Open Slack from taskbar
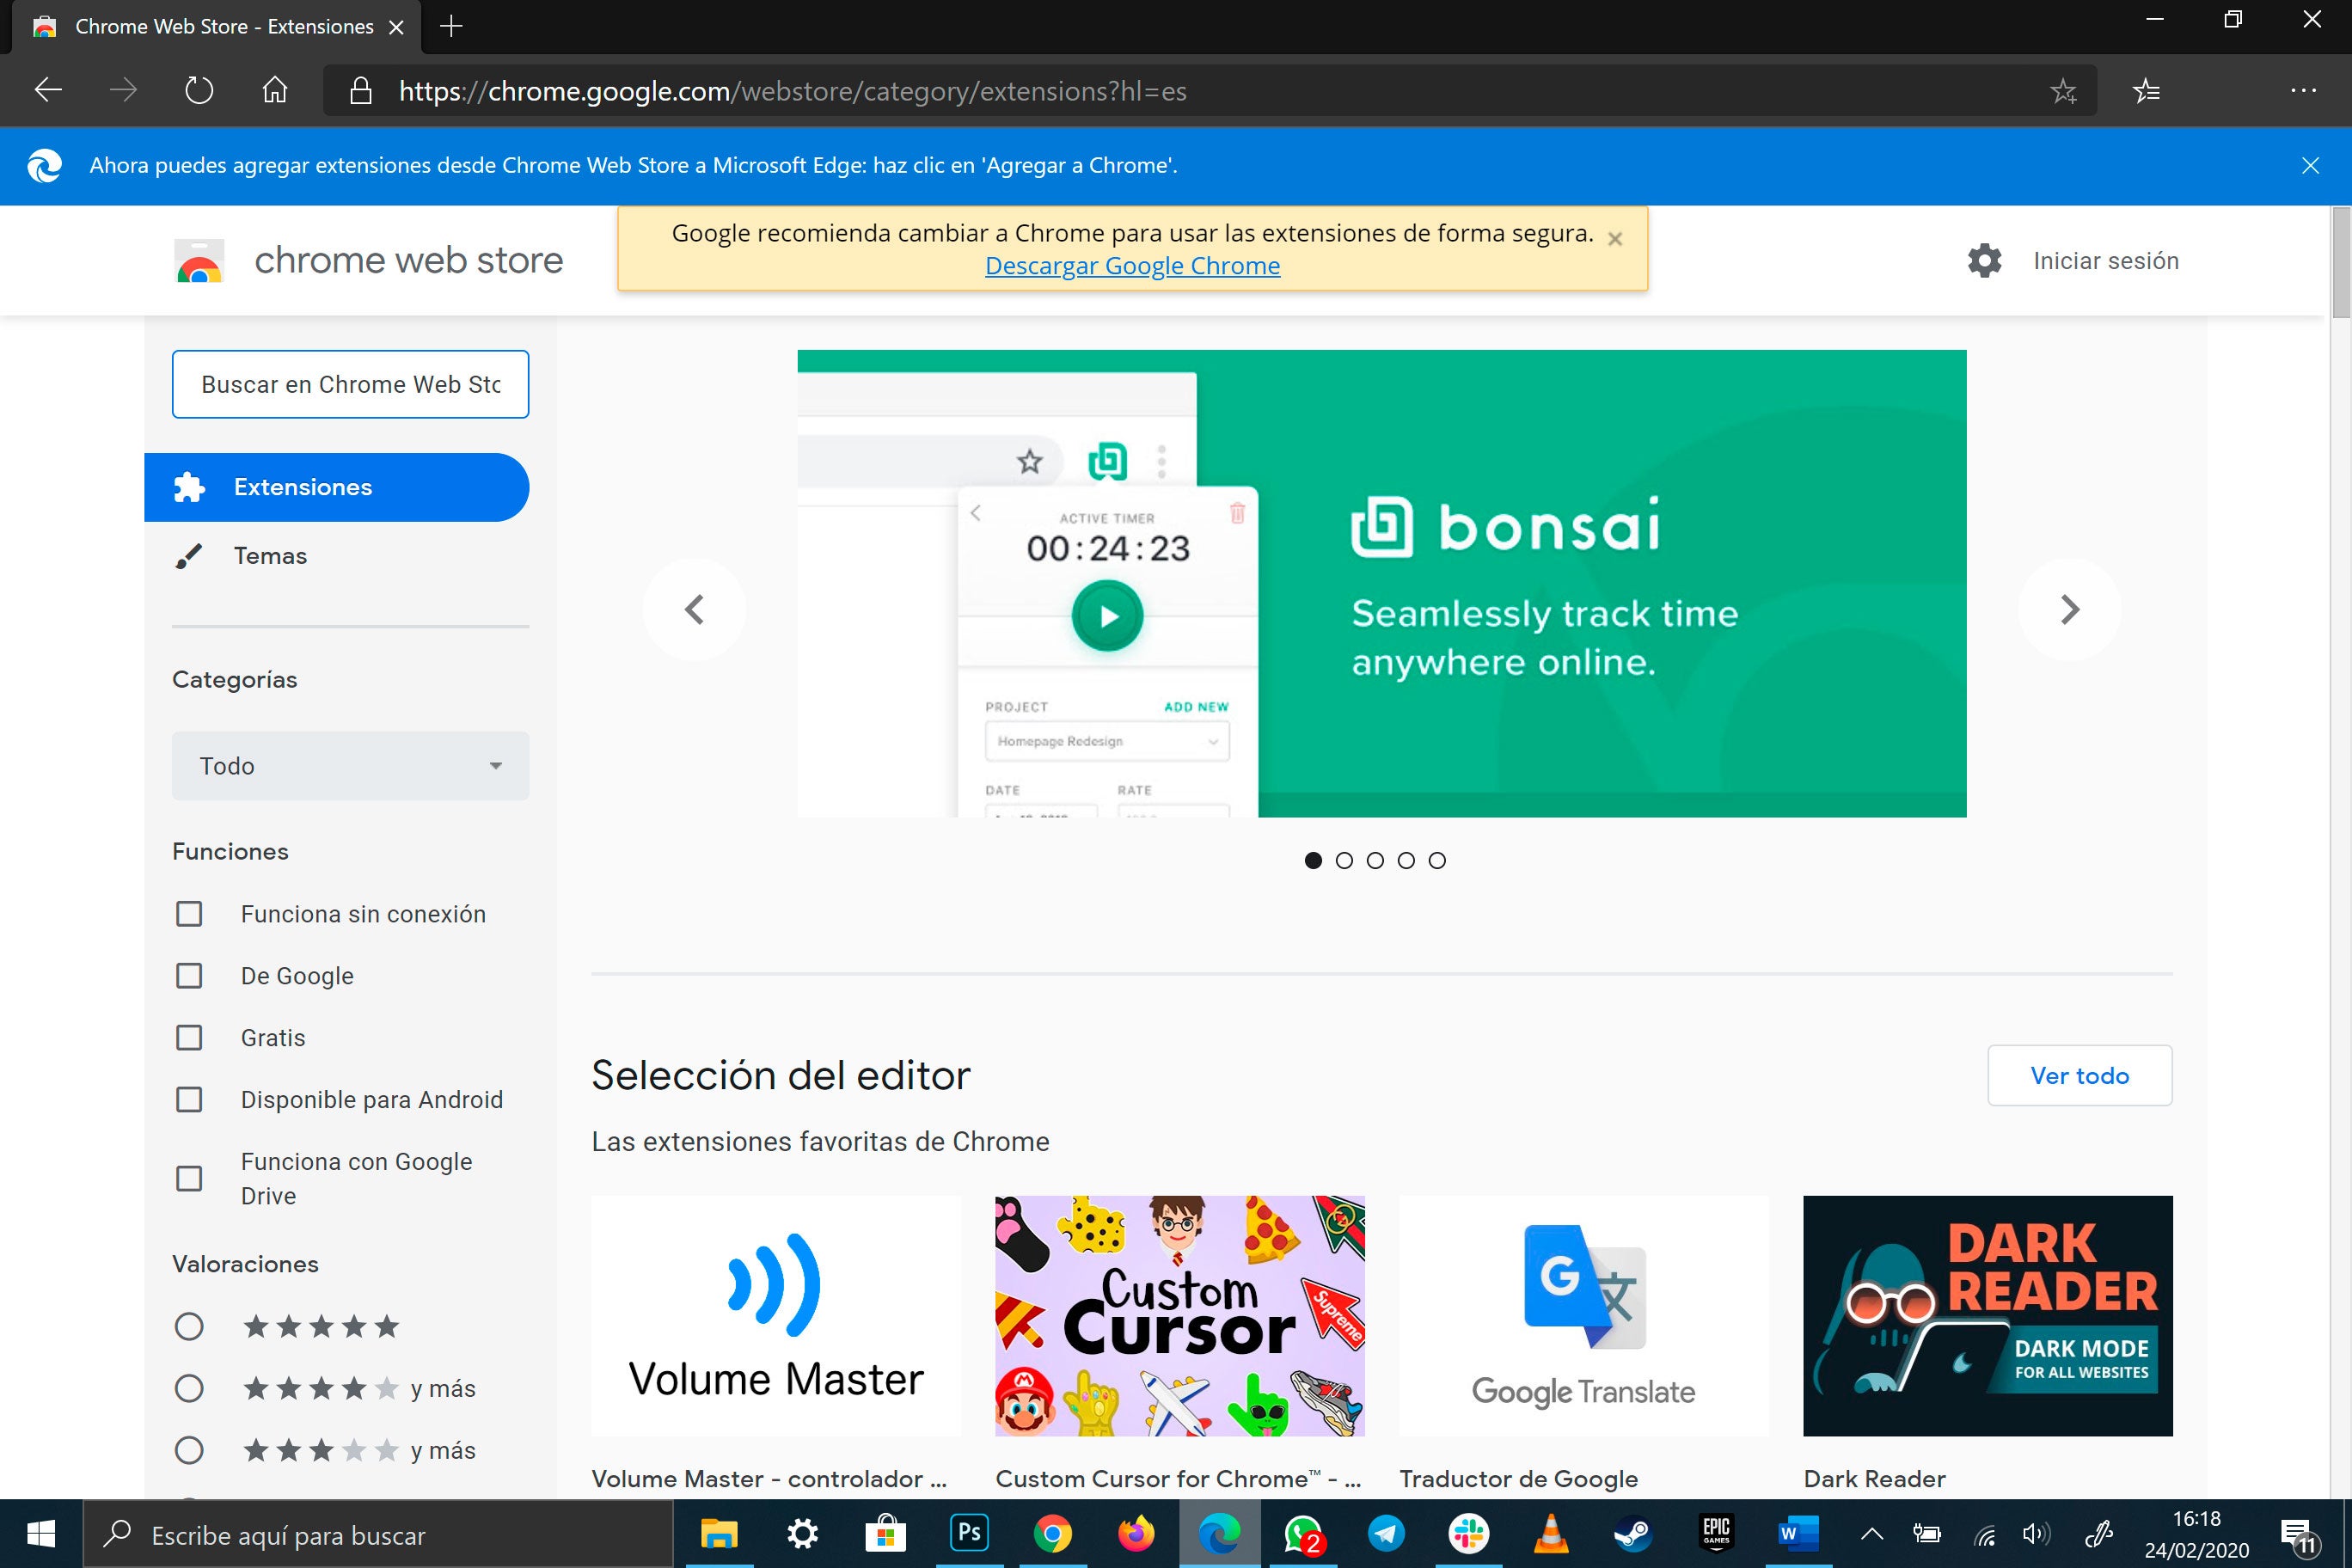Screen dimensions: 2352x1568 point(1468,1533)
